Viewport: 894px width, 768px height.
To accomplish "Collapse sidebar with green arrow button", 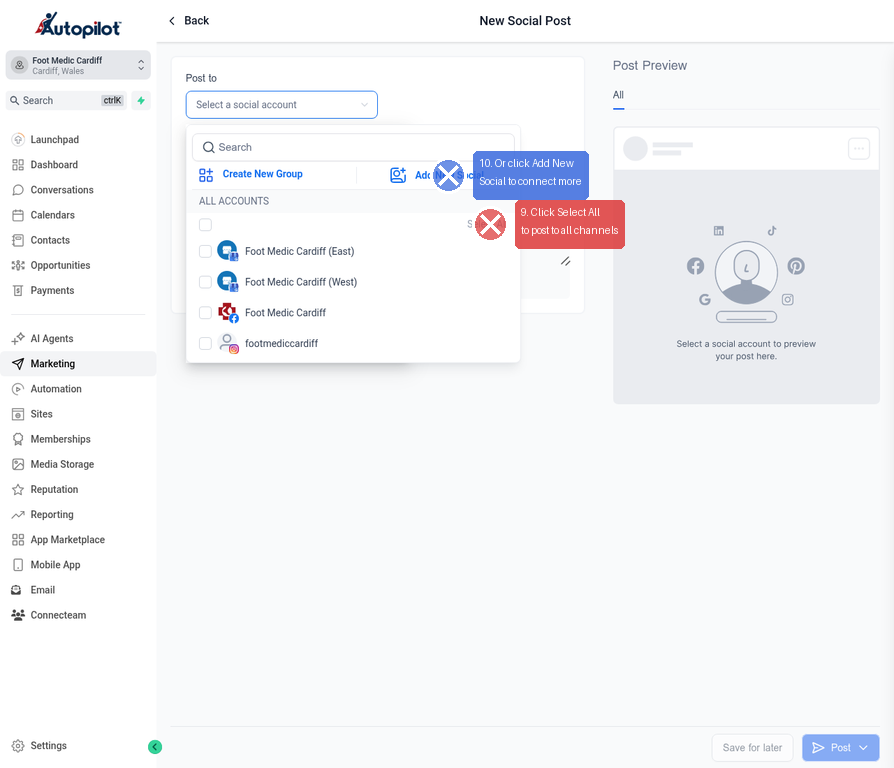I will pos(155,747).
